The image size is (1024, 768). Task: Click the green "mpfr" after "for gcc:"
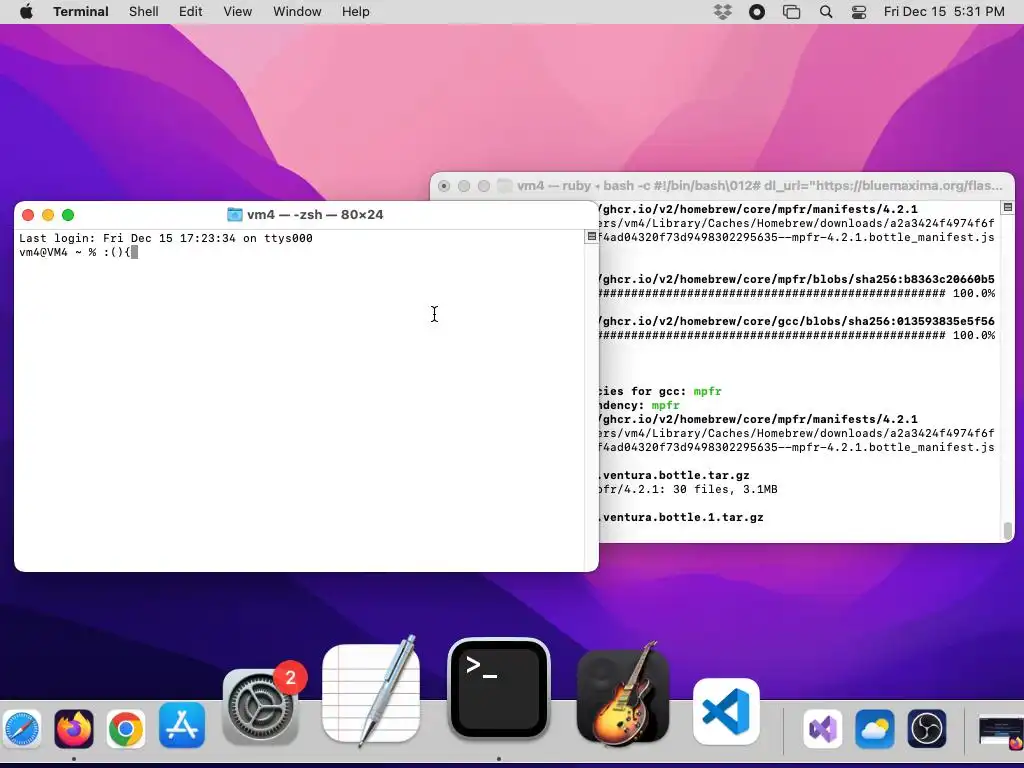[707, 391]
